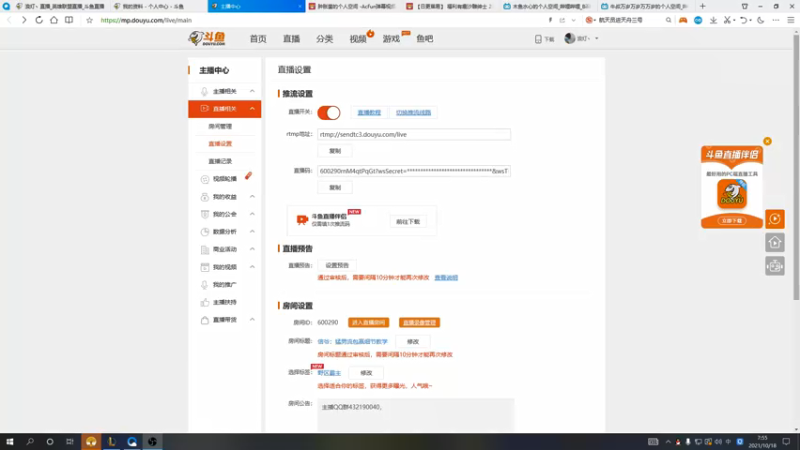Click the 前往下载 companion download button
Screen dimensions: 800x450
tap(408, 221)
